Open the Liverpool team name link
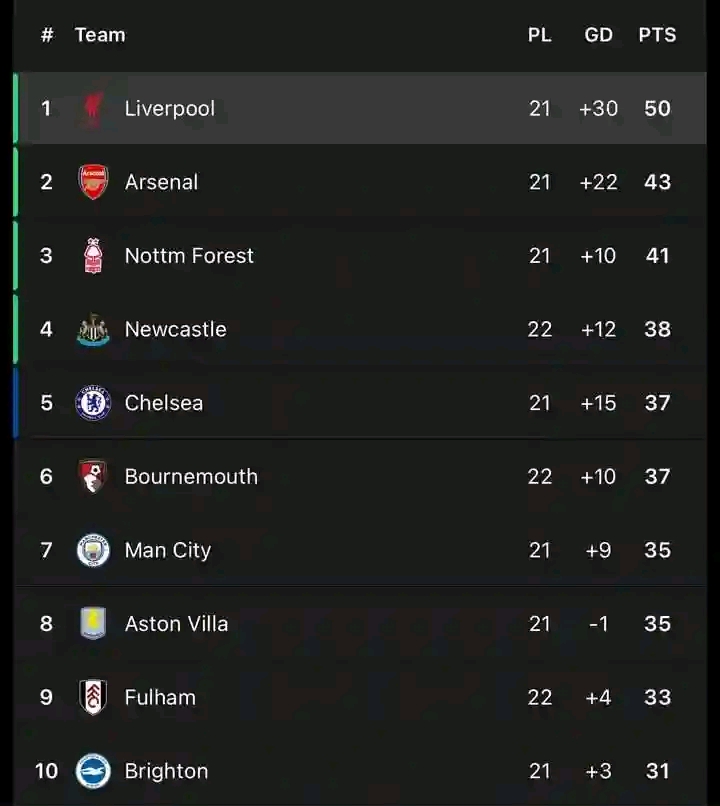720x806 pixels. (169, 109)
